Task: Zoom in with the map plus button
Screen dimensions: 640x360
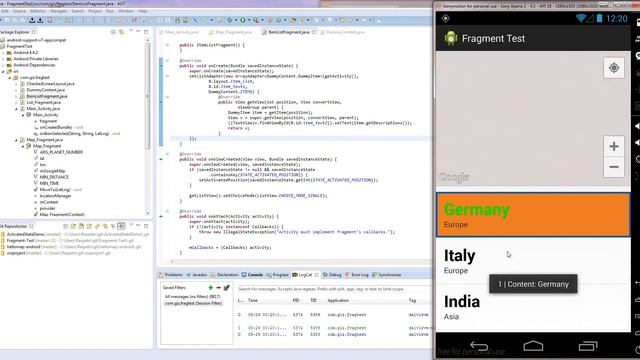Action: click(x=614, y=146)
